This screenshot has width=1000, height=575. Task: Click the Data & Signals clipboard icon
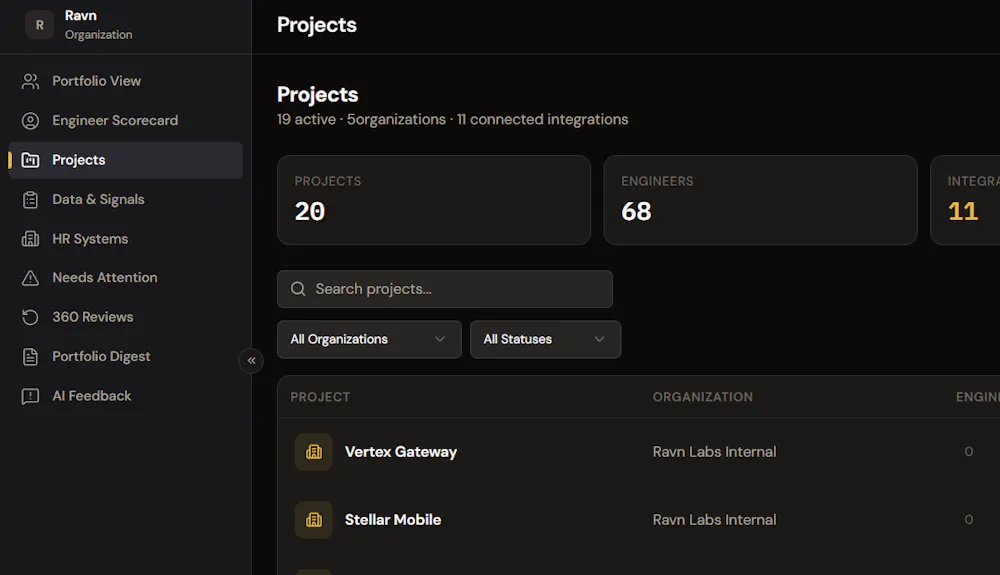(x=30, y=200)
